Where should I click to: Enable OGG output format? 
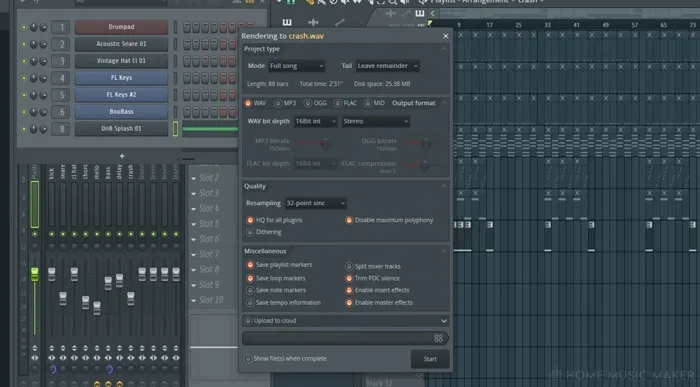pos(308,103)
